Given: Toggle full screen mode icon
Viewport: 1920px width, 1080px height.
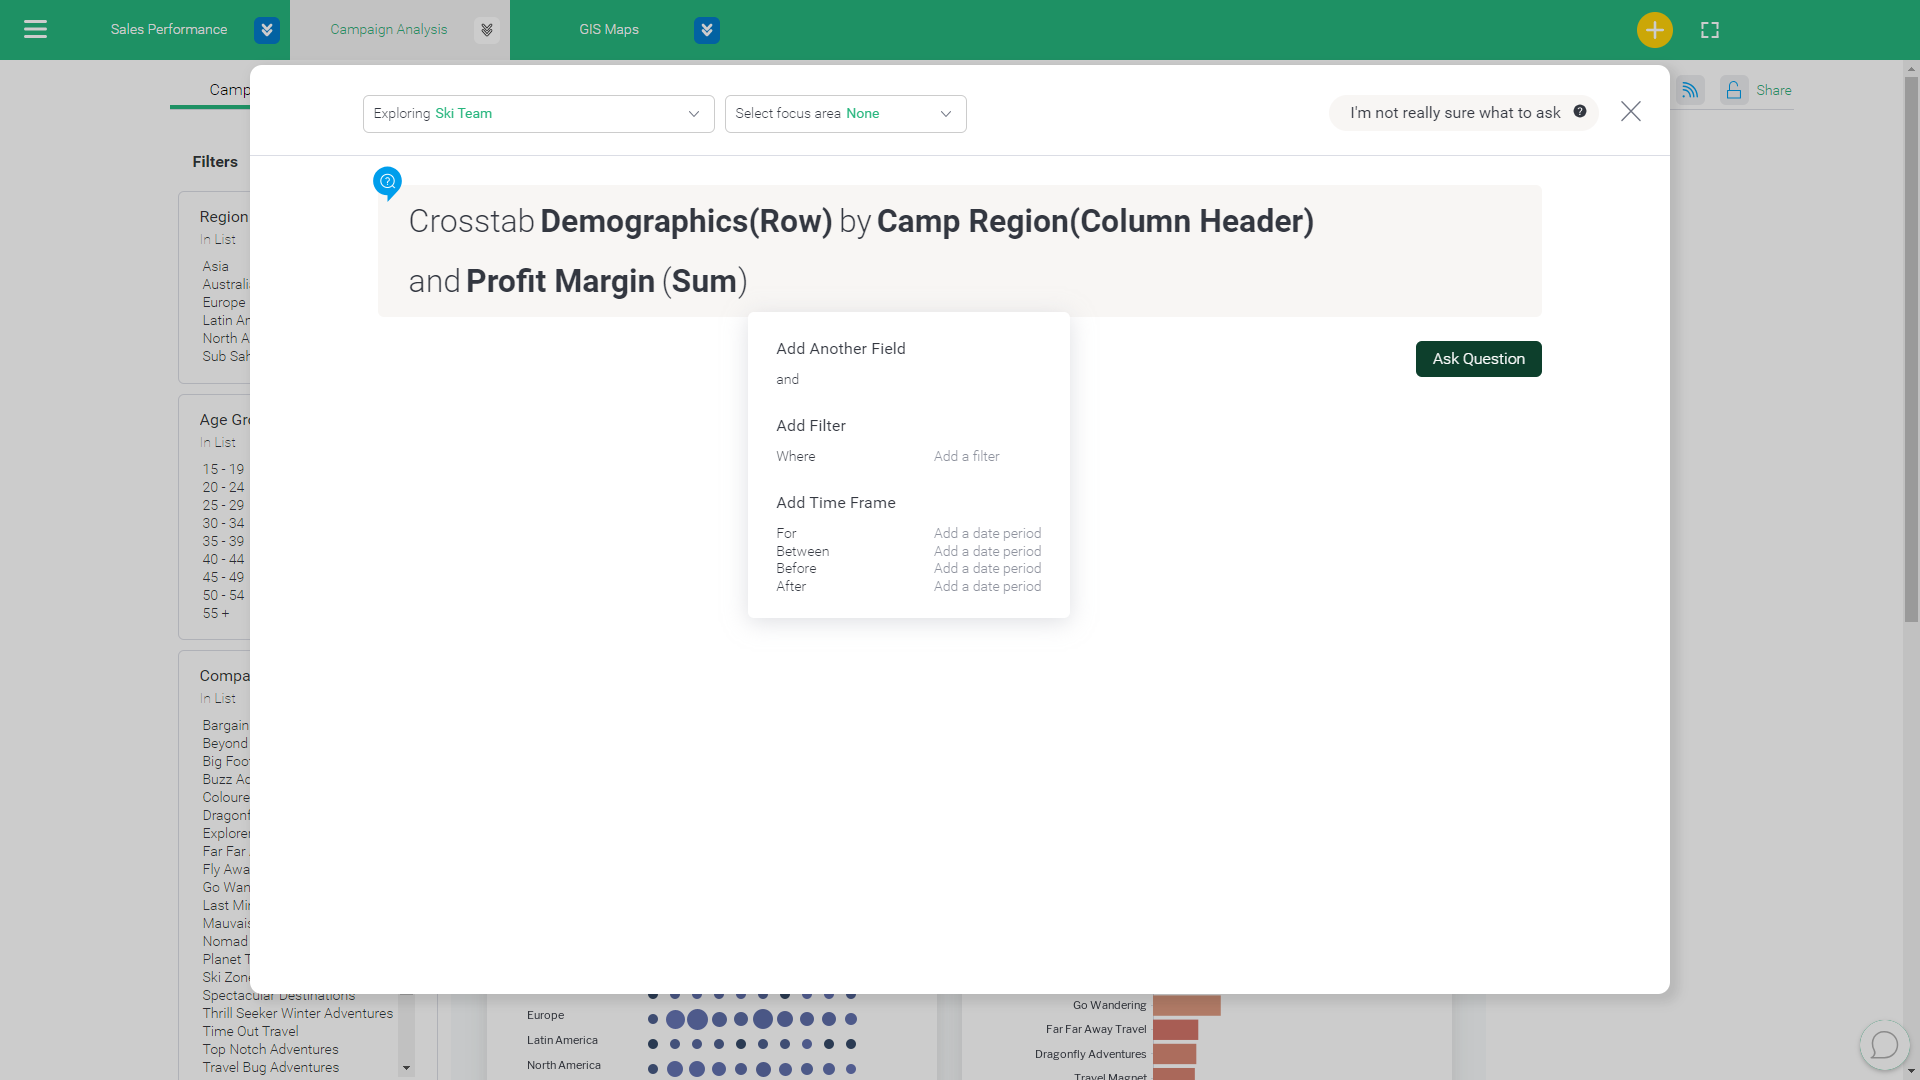Looking at the screenshot, I should (x=1710, y=30).
